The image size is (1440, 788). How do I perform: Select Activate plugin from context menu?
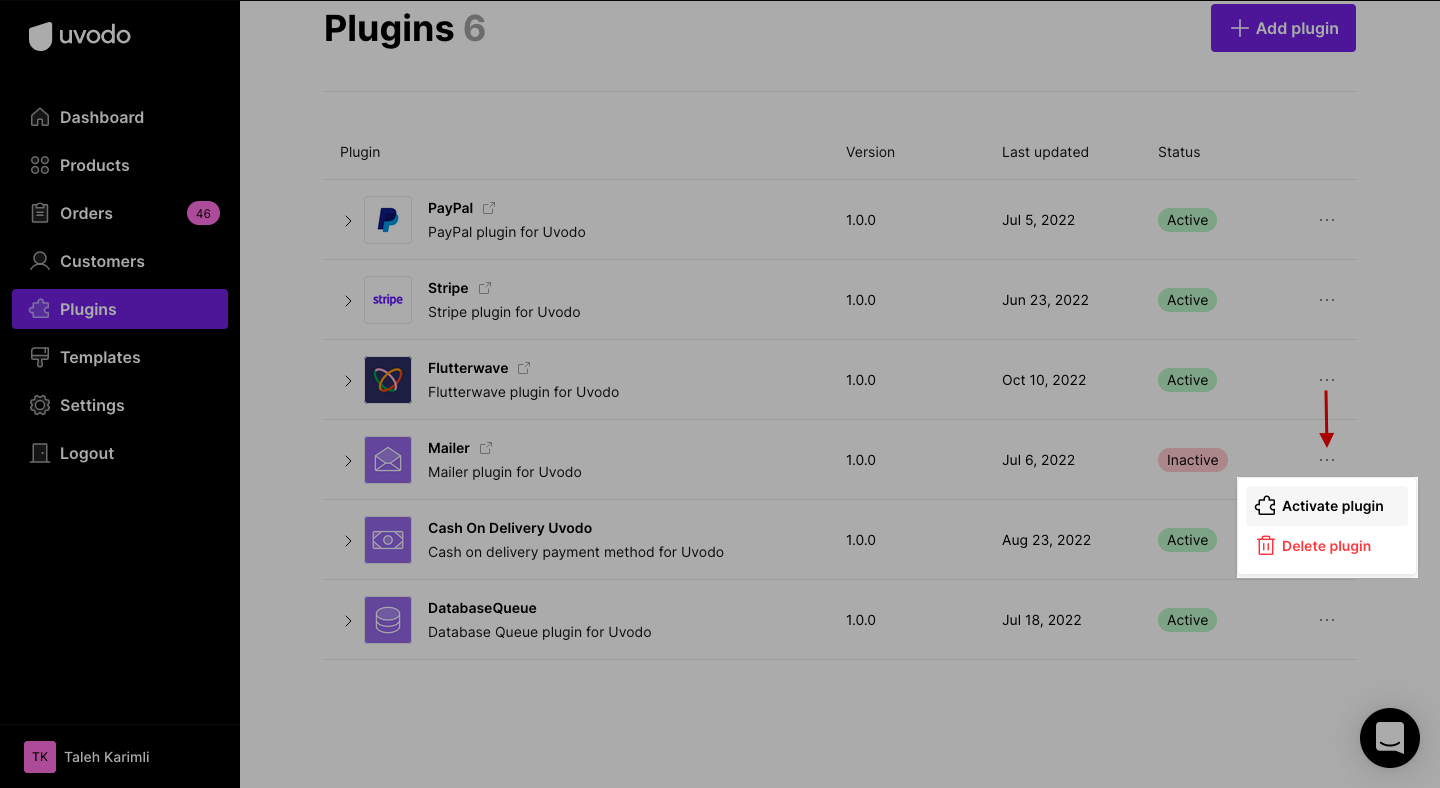1327,506
